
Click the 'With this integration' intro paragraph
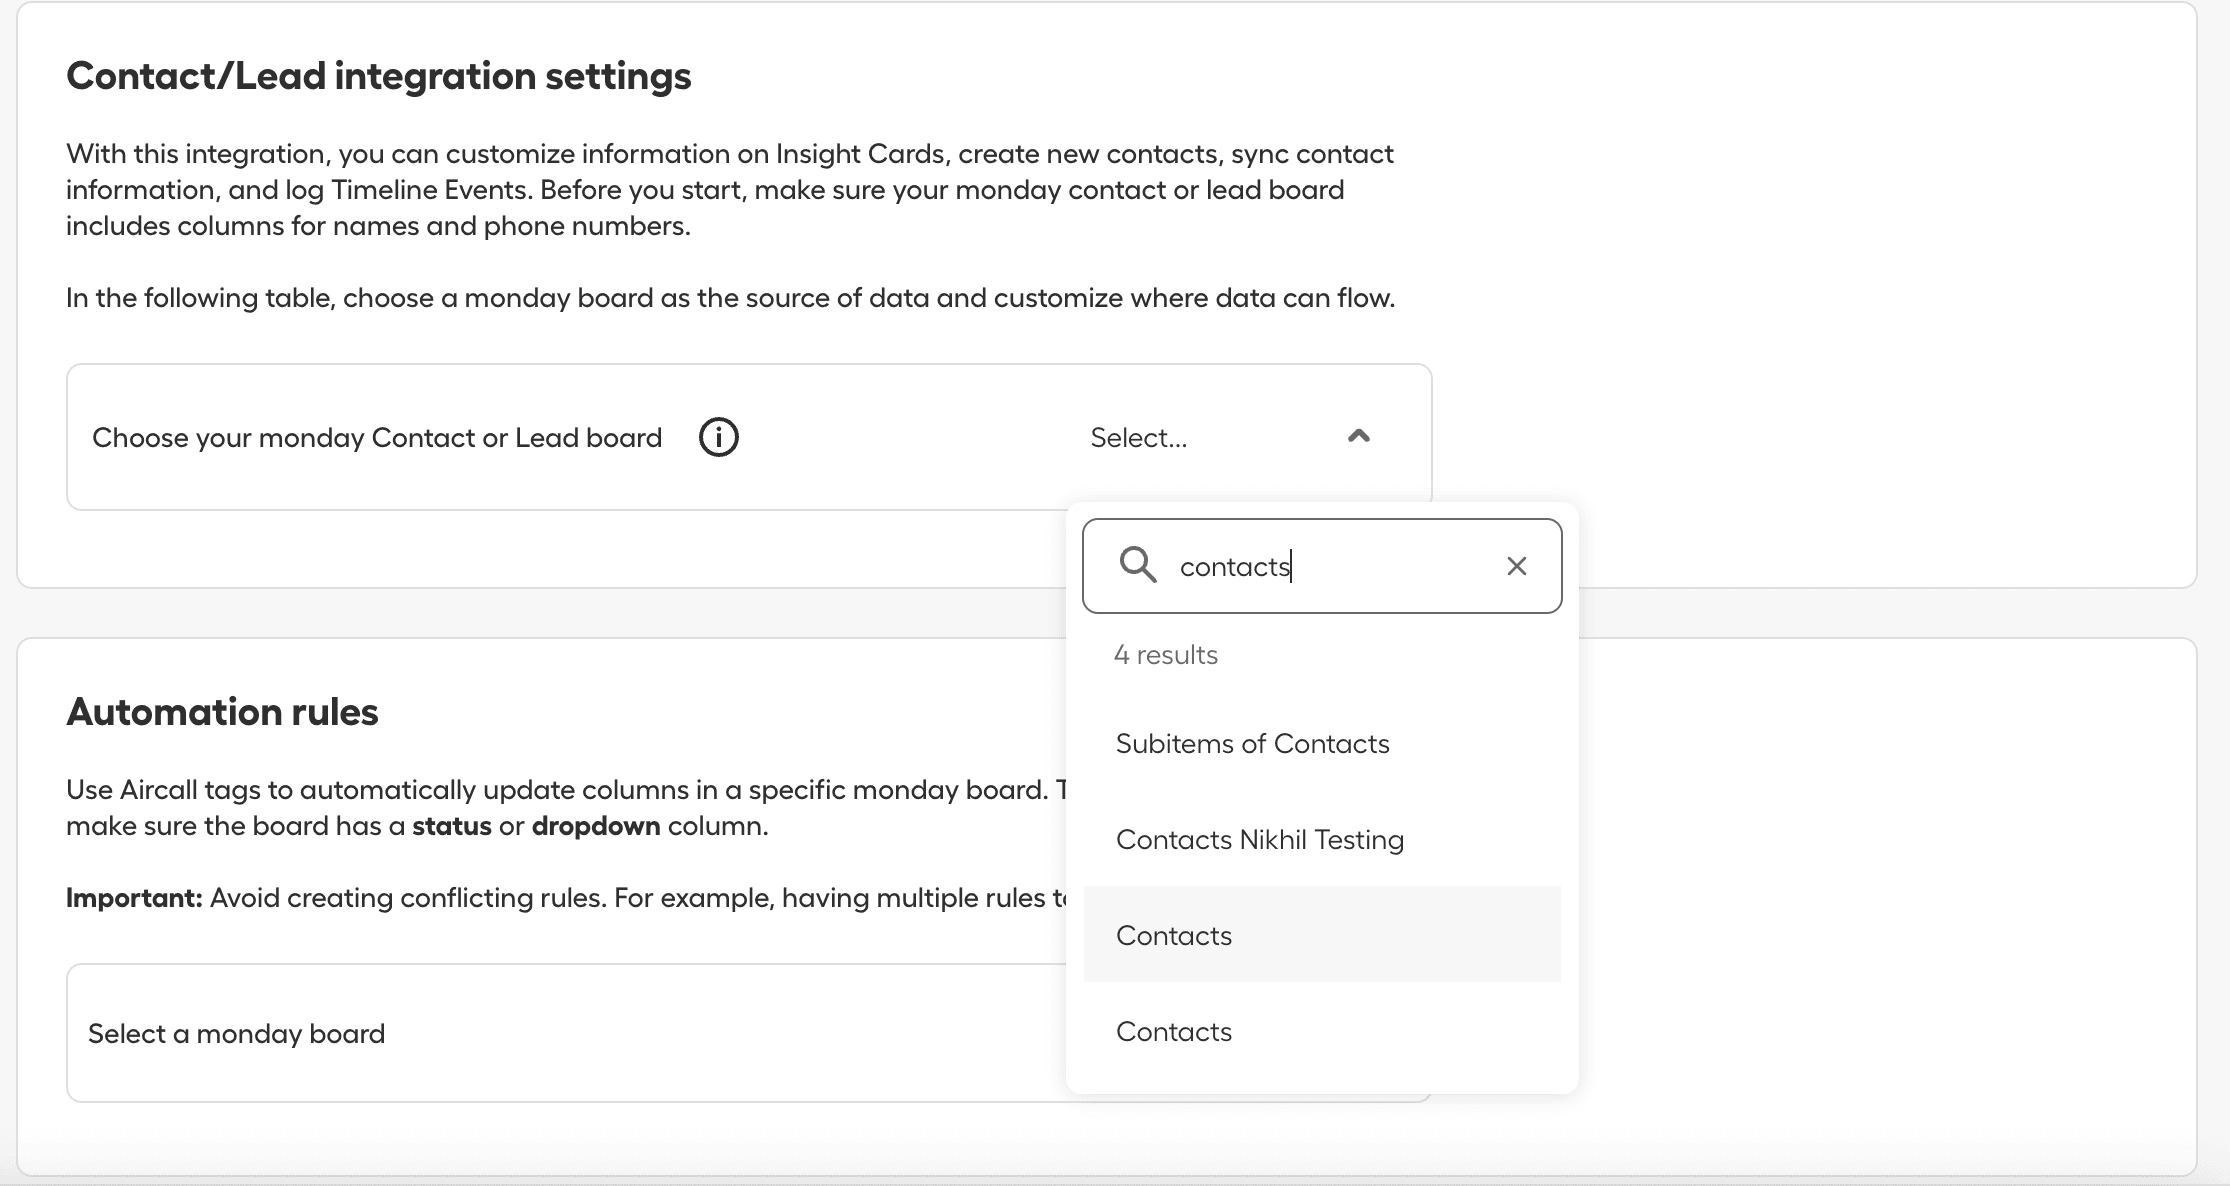(728, 190)
